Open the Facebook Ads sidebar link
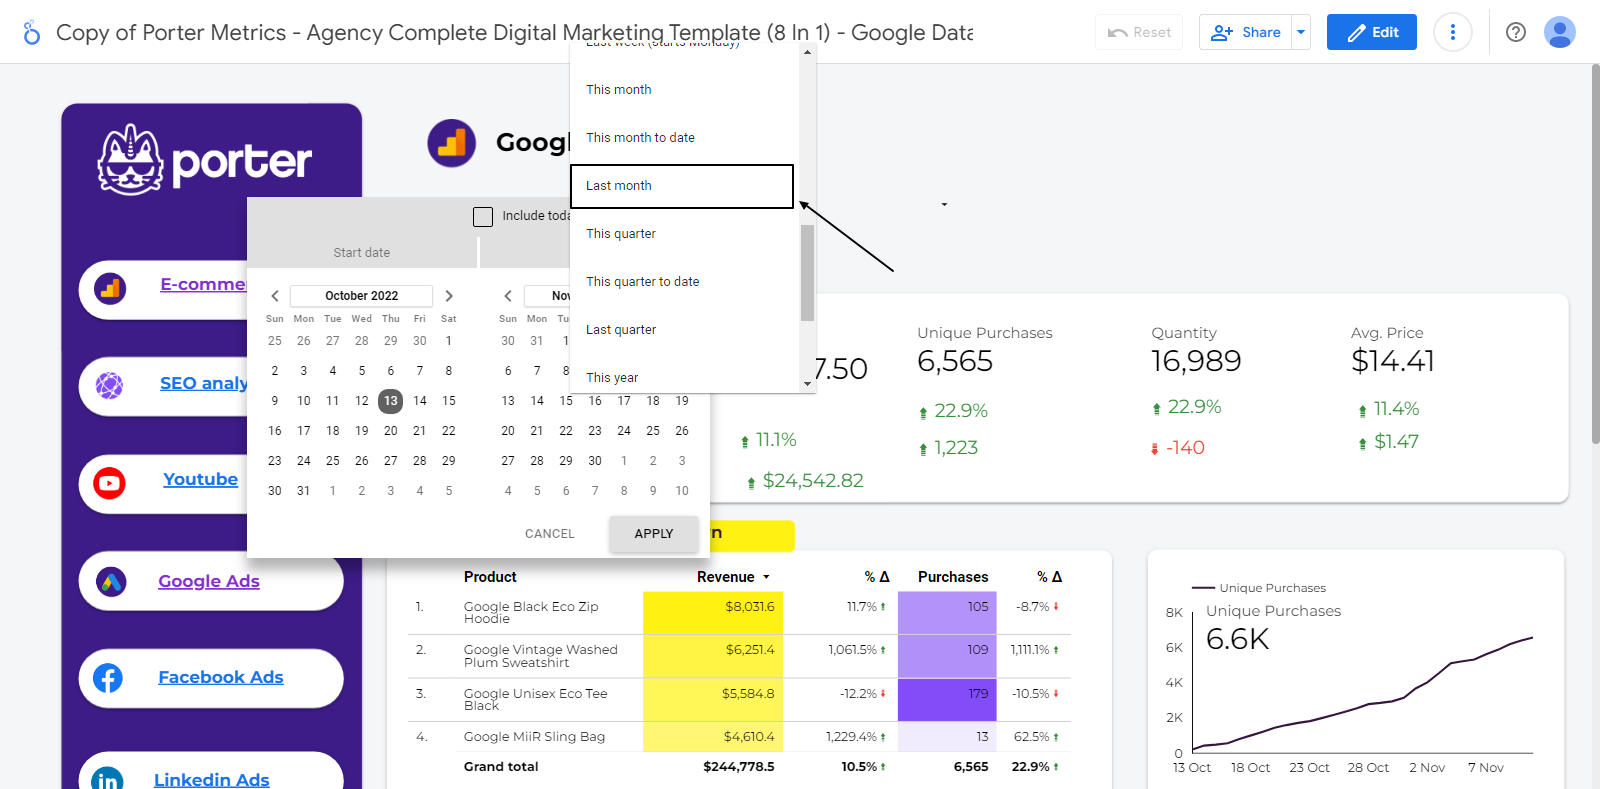Image resolution: width=1600 pixels, height=789 pixels. [x=221, y=678]
